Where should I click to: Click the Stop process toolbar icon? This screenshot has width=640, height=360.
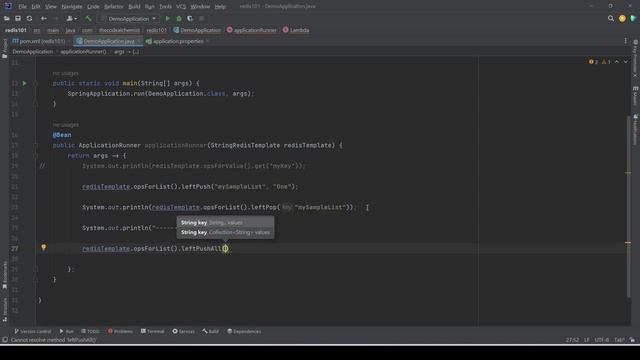coord(202,18)
